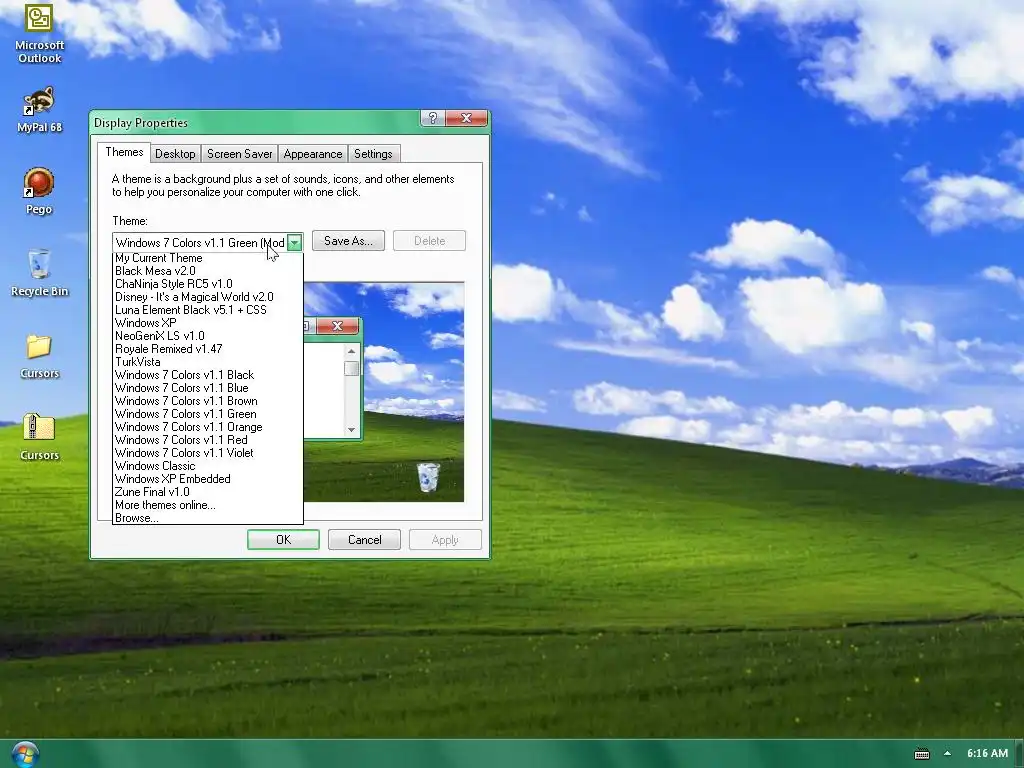Choose Royale Remixed v1.47 theme
Viewport: 1024px width, 768px height.
coord(208,349)
